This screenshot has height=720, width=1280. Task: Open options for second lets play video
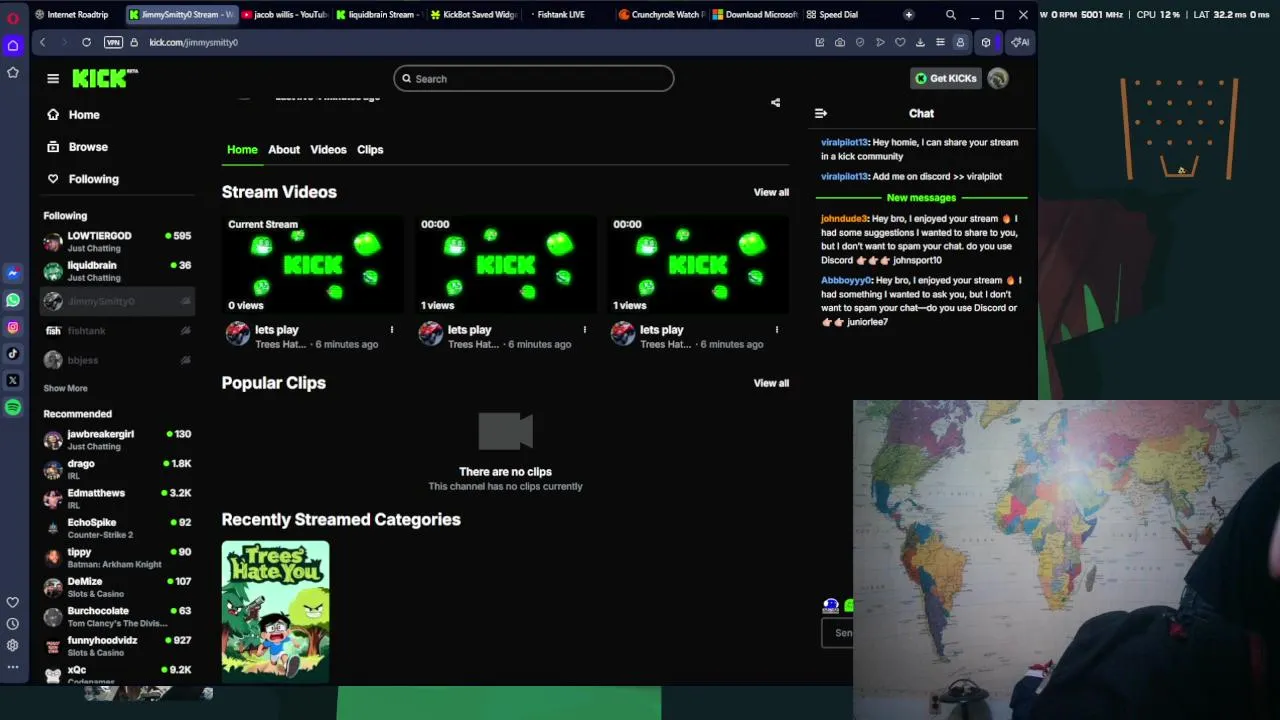tap(584, 330)
